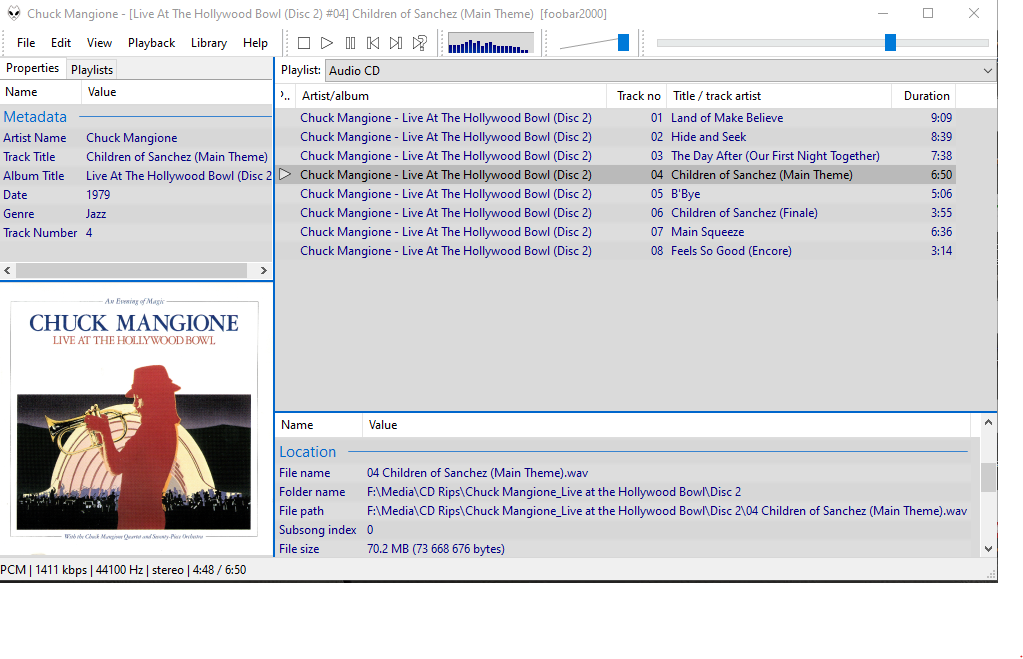Click the Track Title metadata row value
The image size is (1023, 659).
(x=177, y=157)
